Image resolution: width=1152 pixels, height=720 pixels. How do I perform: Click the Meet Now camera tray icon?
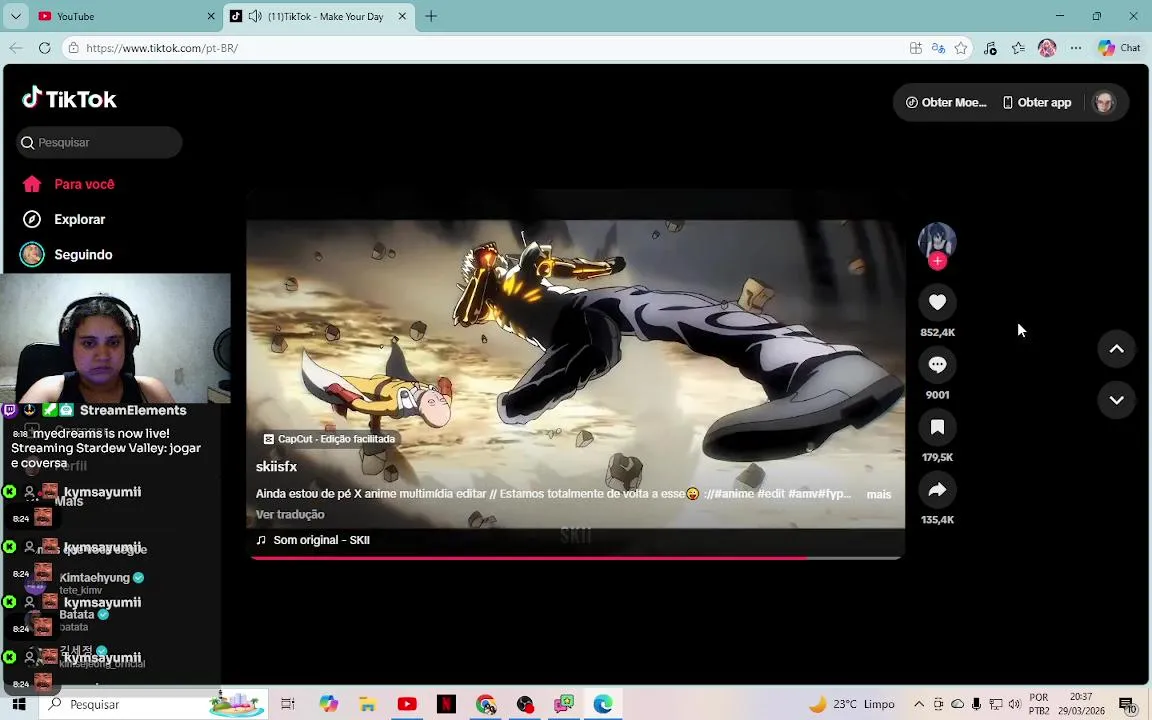pos(937,704)
